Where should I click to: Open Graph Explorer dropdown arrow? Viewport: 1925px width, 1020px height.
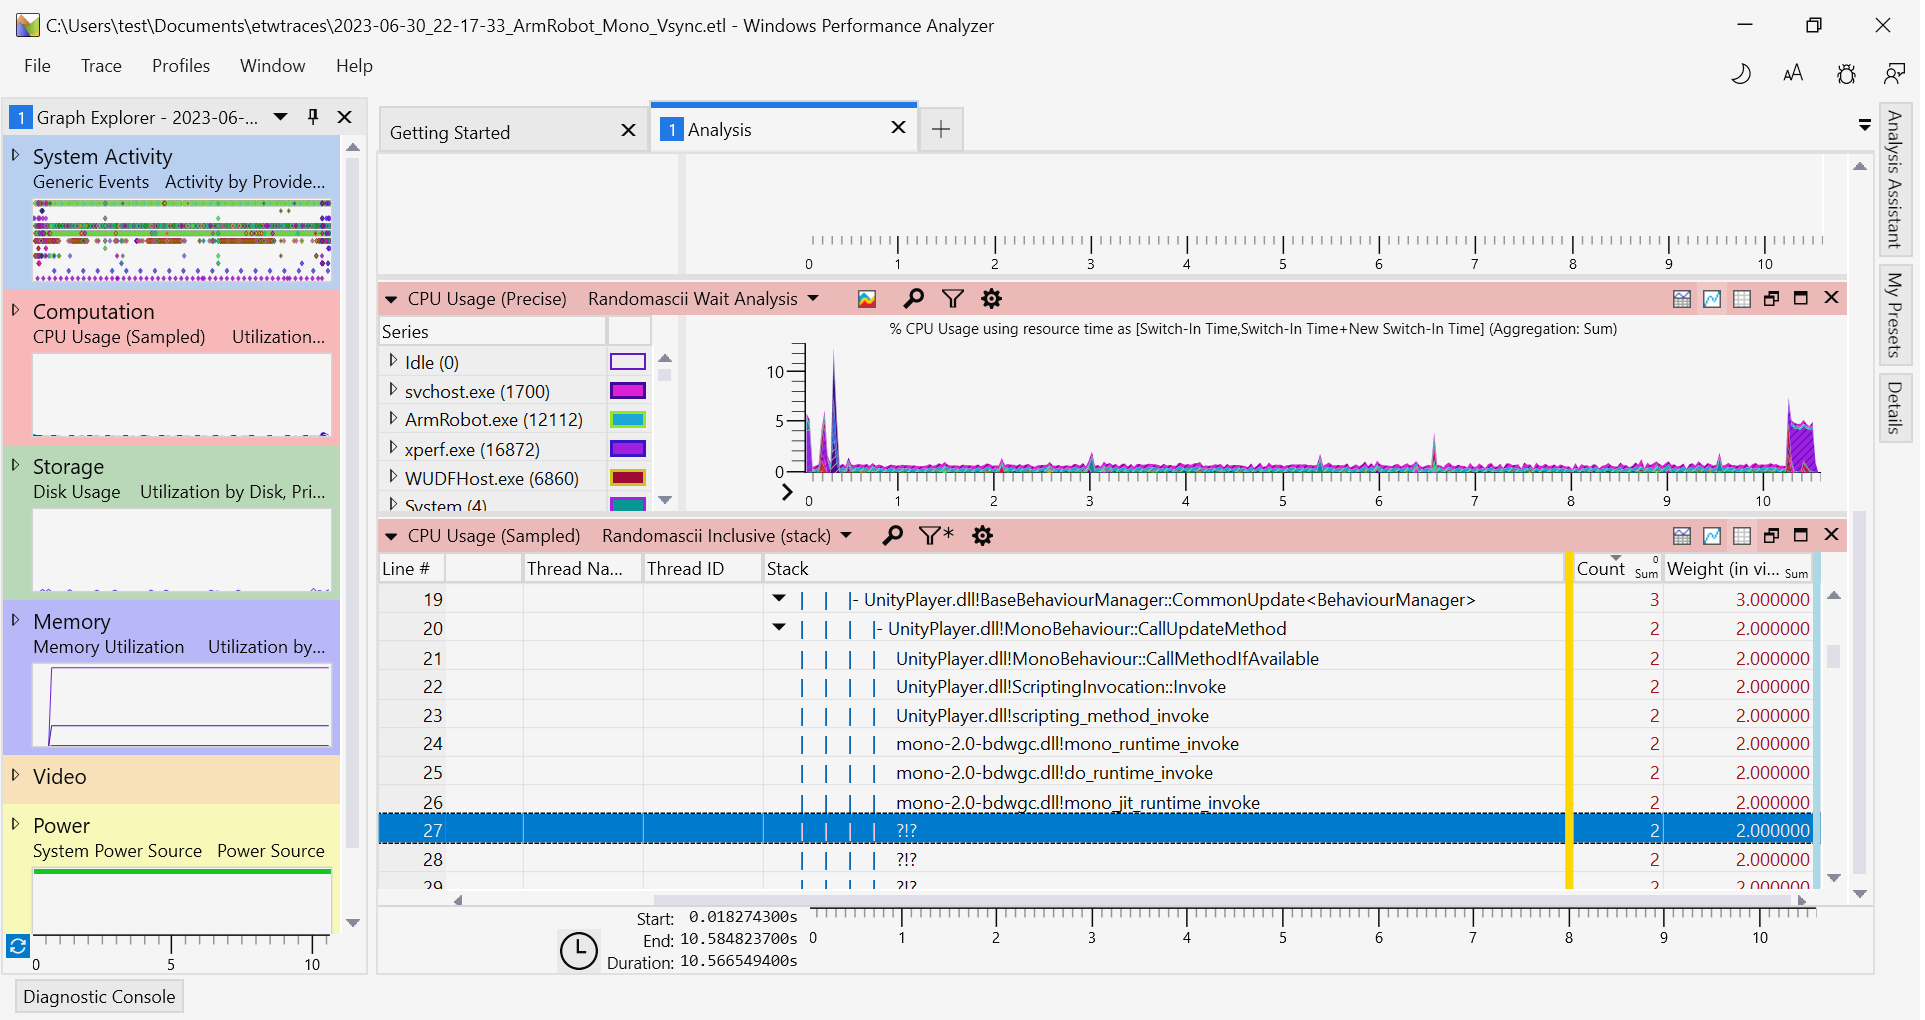281,117
